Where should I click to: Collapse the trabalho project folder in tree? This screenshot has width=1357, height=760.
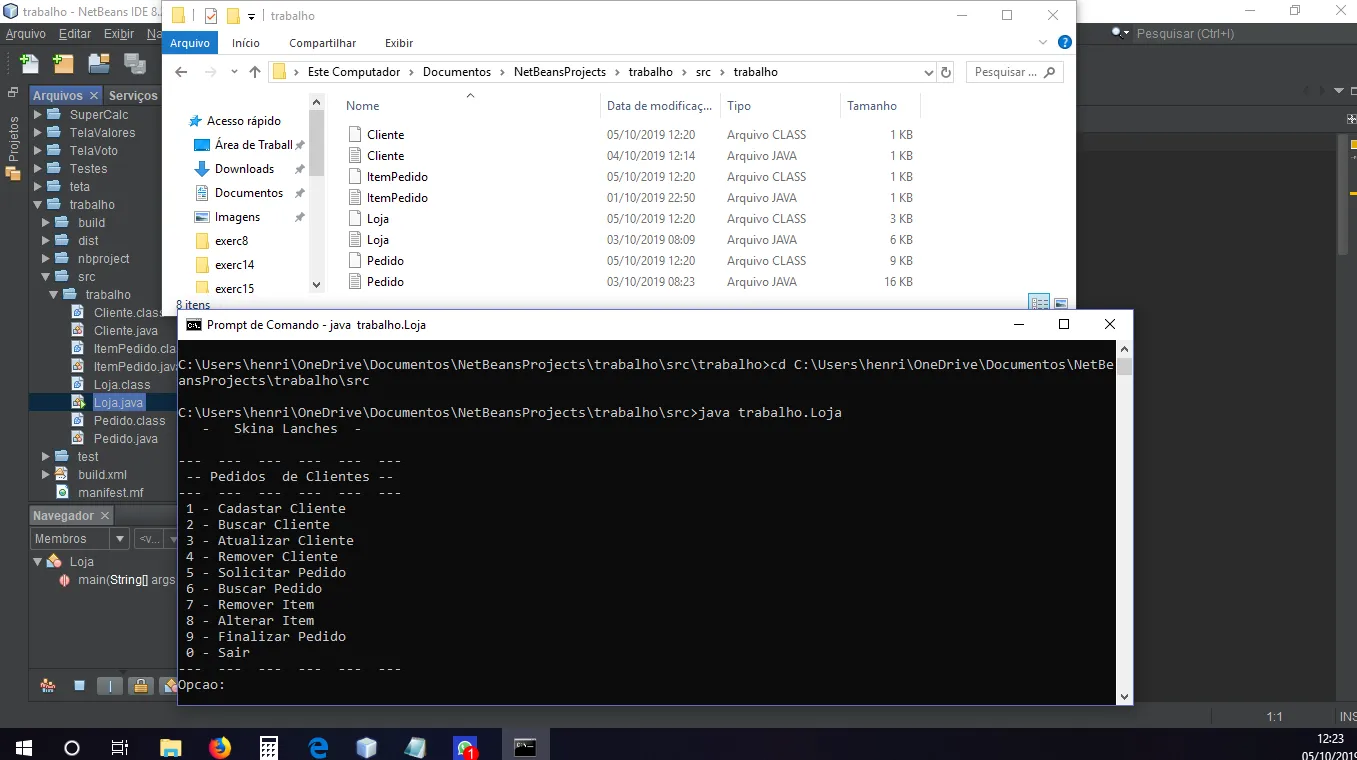click(39, 205)
